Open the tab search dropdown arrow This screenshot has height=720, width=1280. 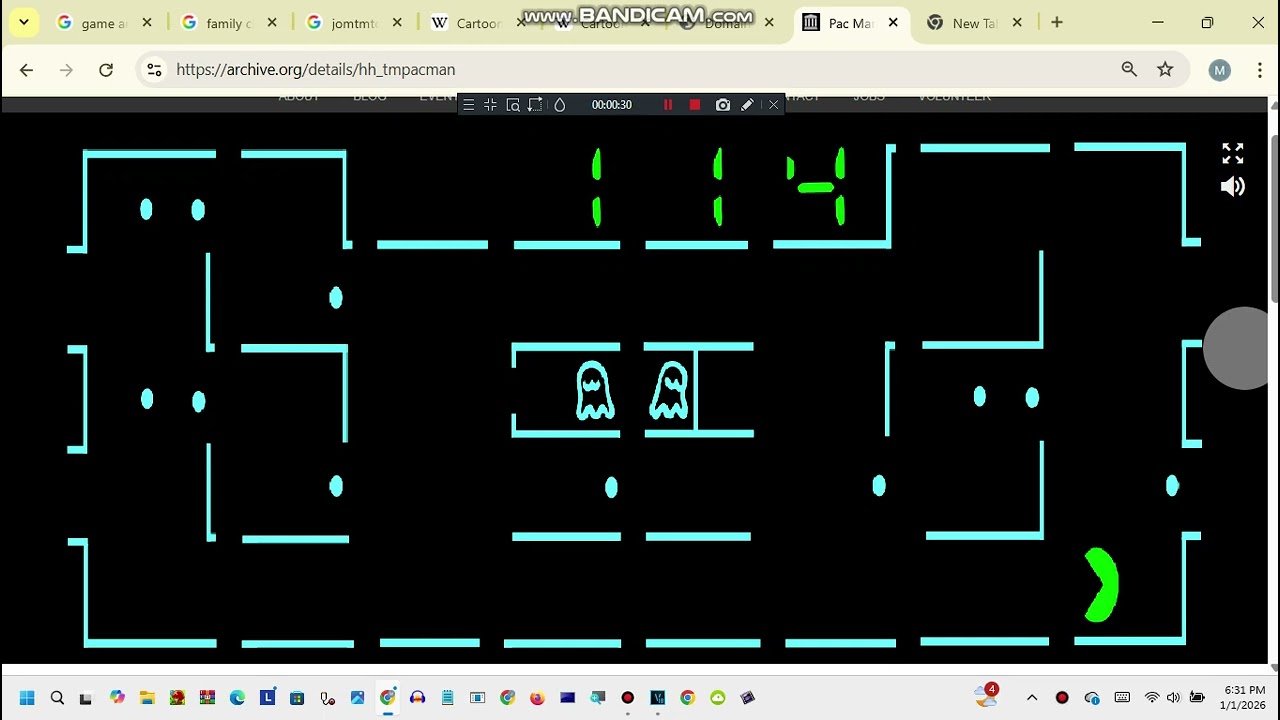(x=24, y=22)
